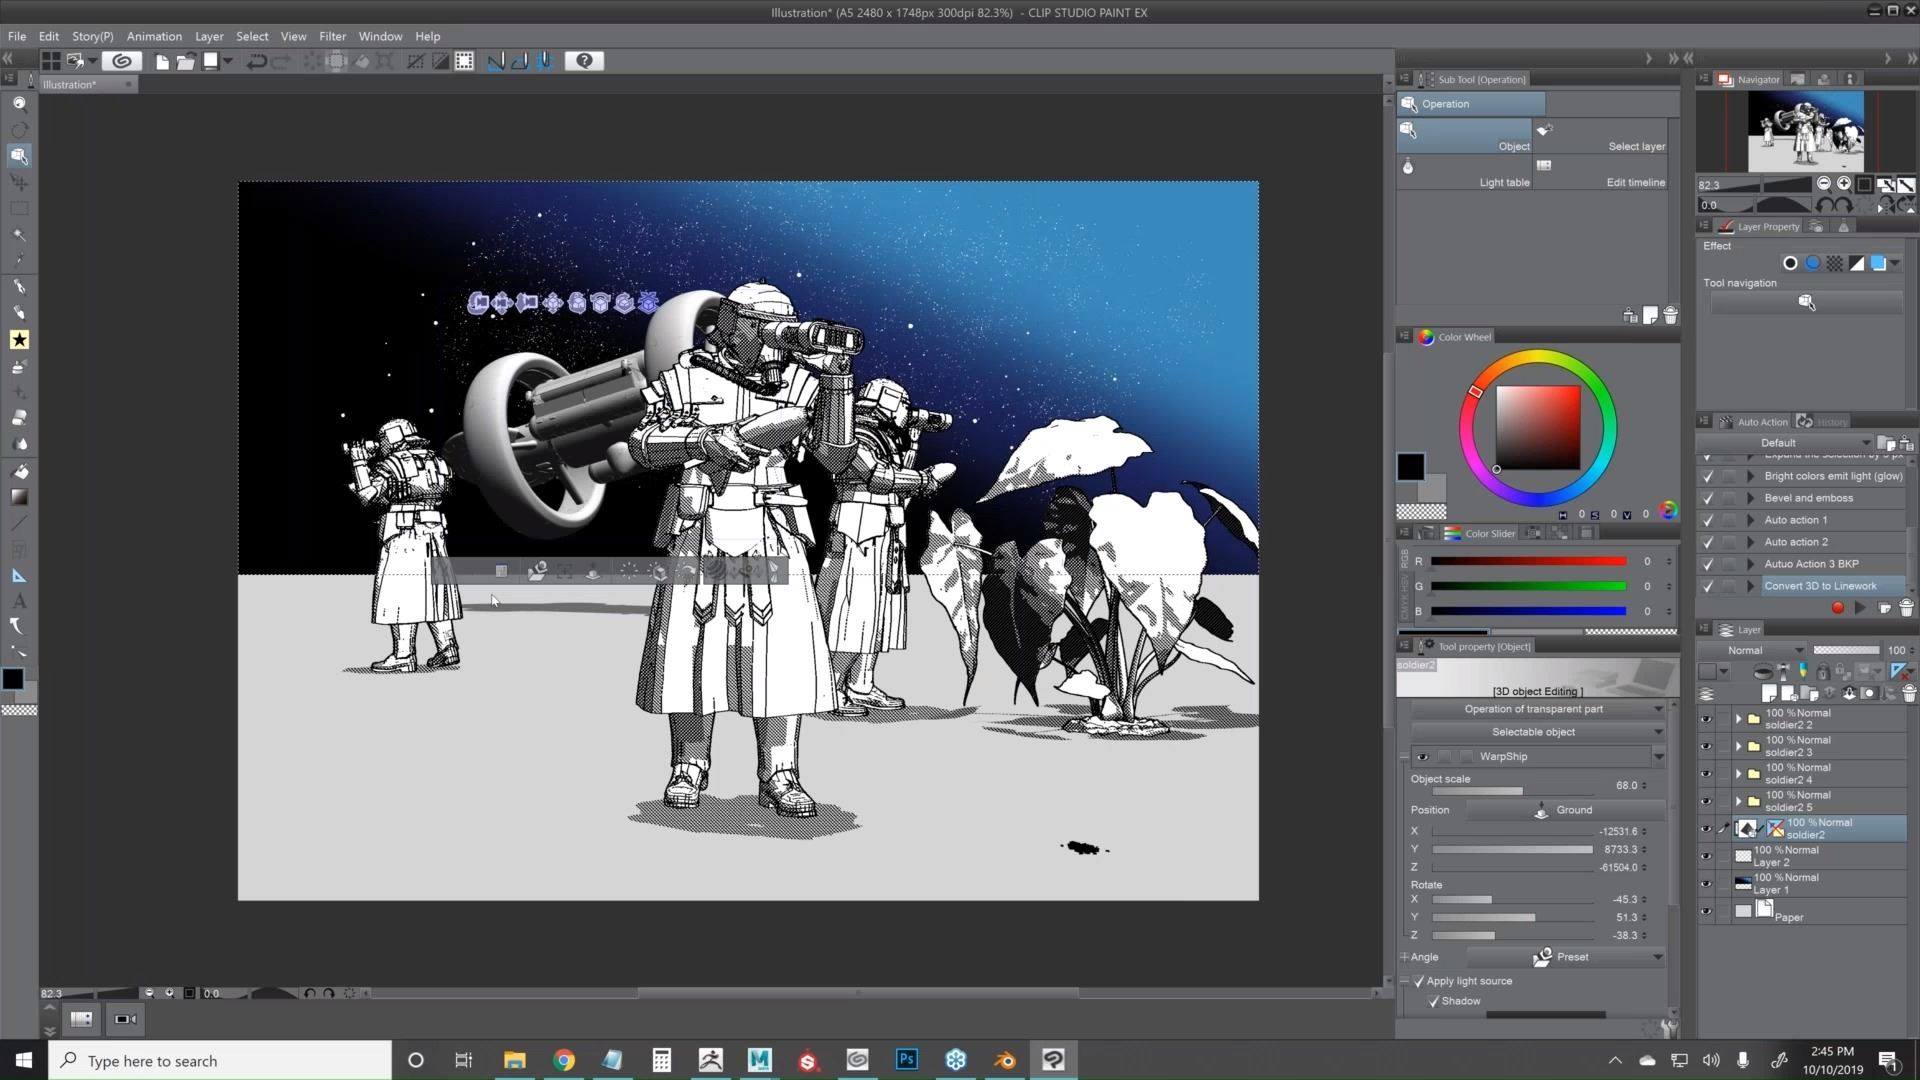Toggle the Bevel and emboss action checkbox
1920x1080 pixels.
[1708, 498]
